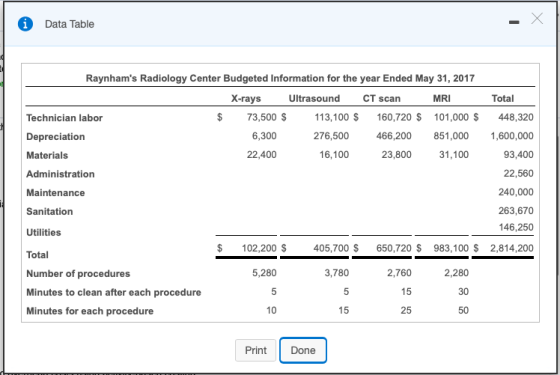This screenshot has width=560, height=375.
Task: Click MRI minutes to clean value 30
Action: (464, 292)
